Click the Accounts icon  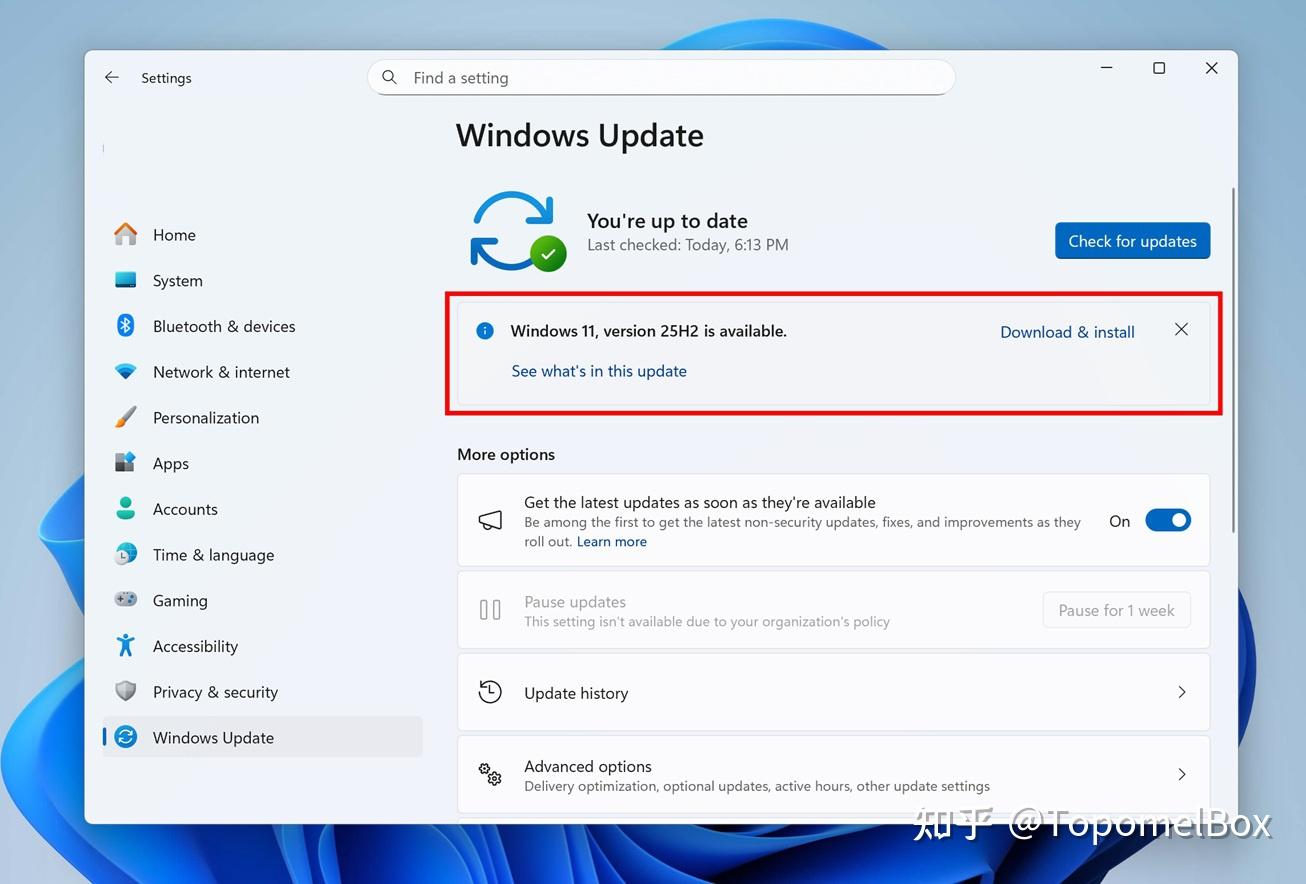(x=125, y=508)
